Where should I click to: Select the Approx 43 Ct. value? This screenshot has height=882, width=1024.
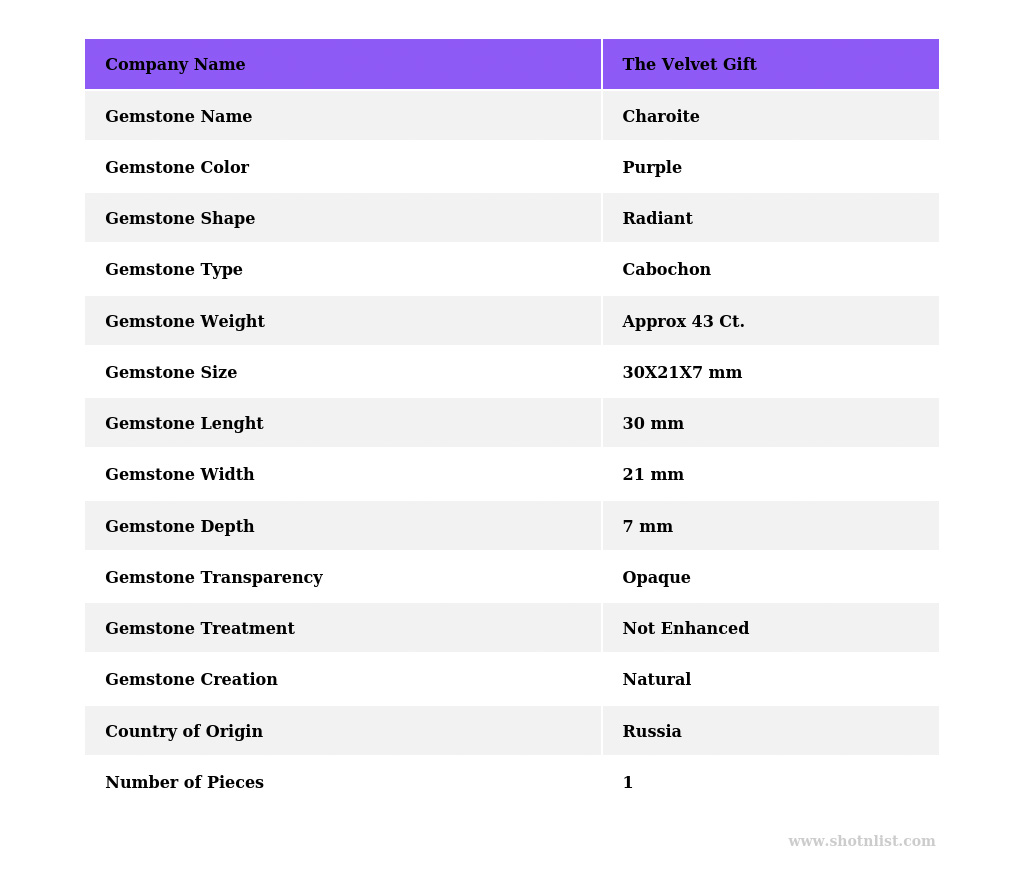coord(683,322)
